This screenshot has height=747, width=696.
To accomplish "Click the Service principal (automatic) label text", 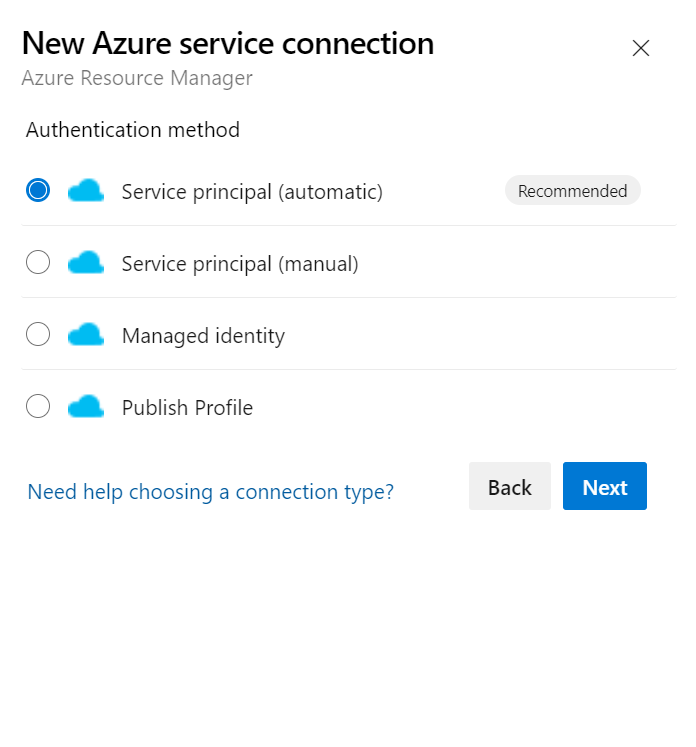I will (252, 192).
